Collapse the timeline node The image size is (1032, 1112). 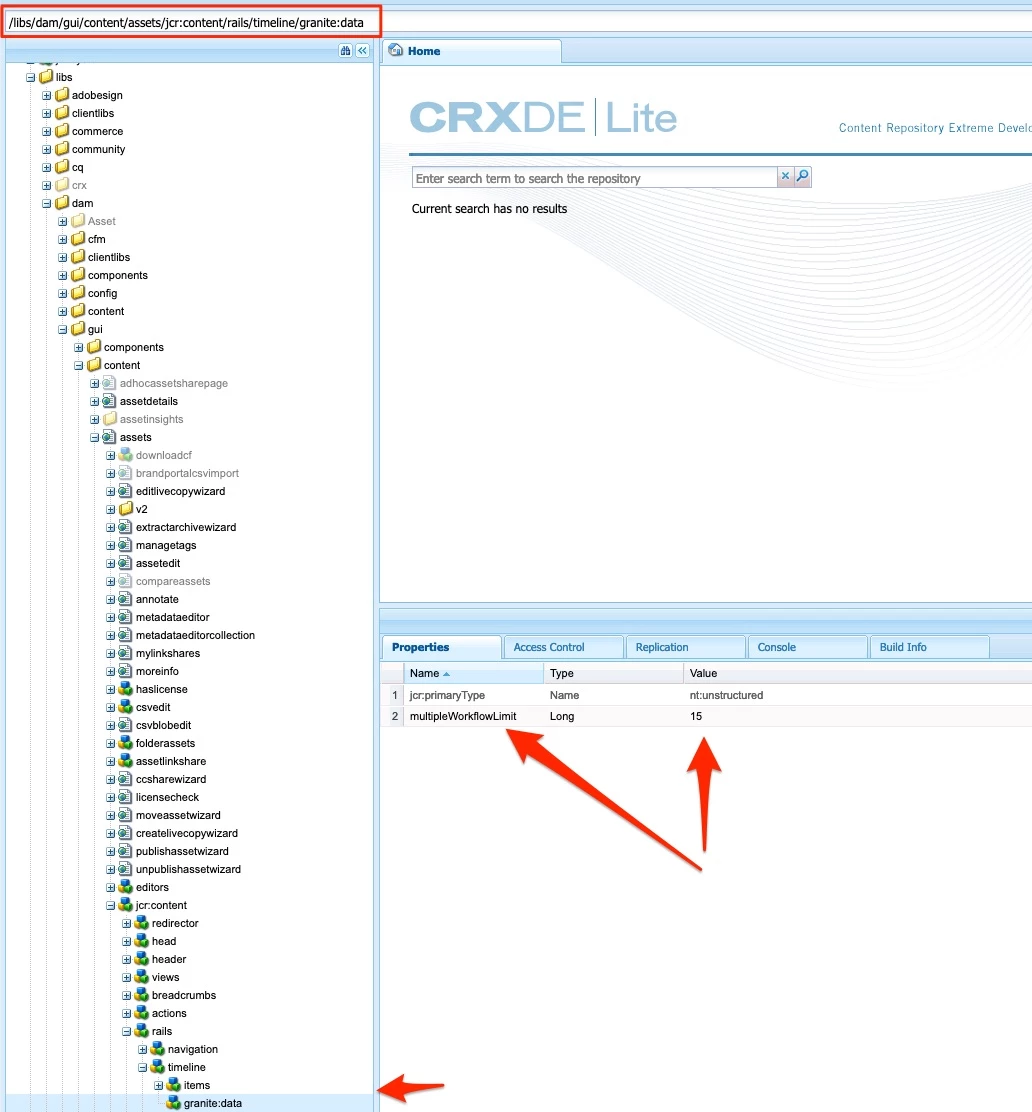[x=143, y=1067]
